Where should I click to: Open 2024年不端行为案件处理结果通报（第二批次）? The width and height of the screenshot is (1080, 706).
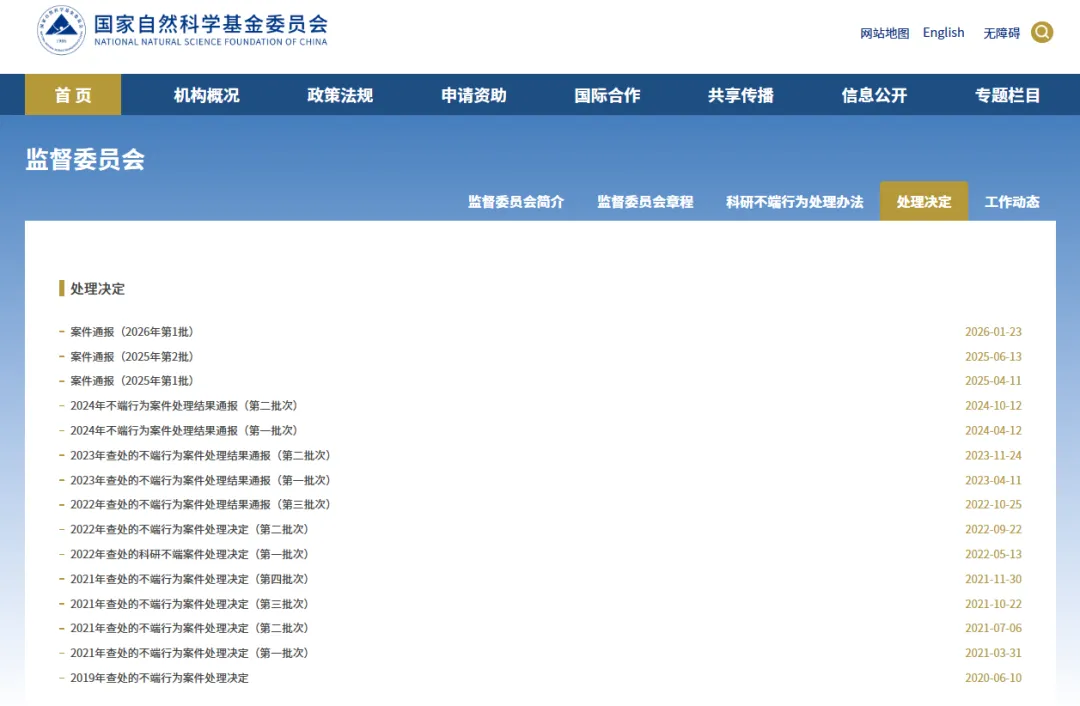184,406
